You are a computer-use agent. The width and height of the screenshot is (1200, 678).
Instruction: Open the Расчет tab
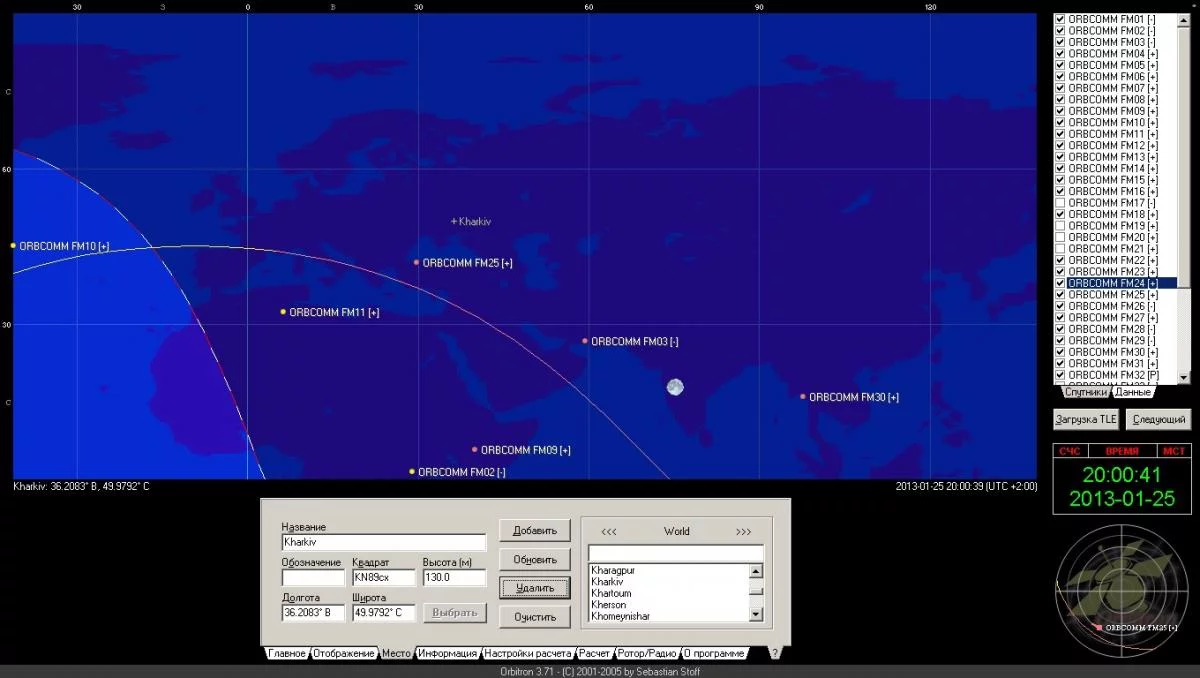coord(594,653)
